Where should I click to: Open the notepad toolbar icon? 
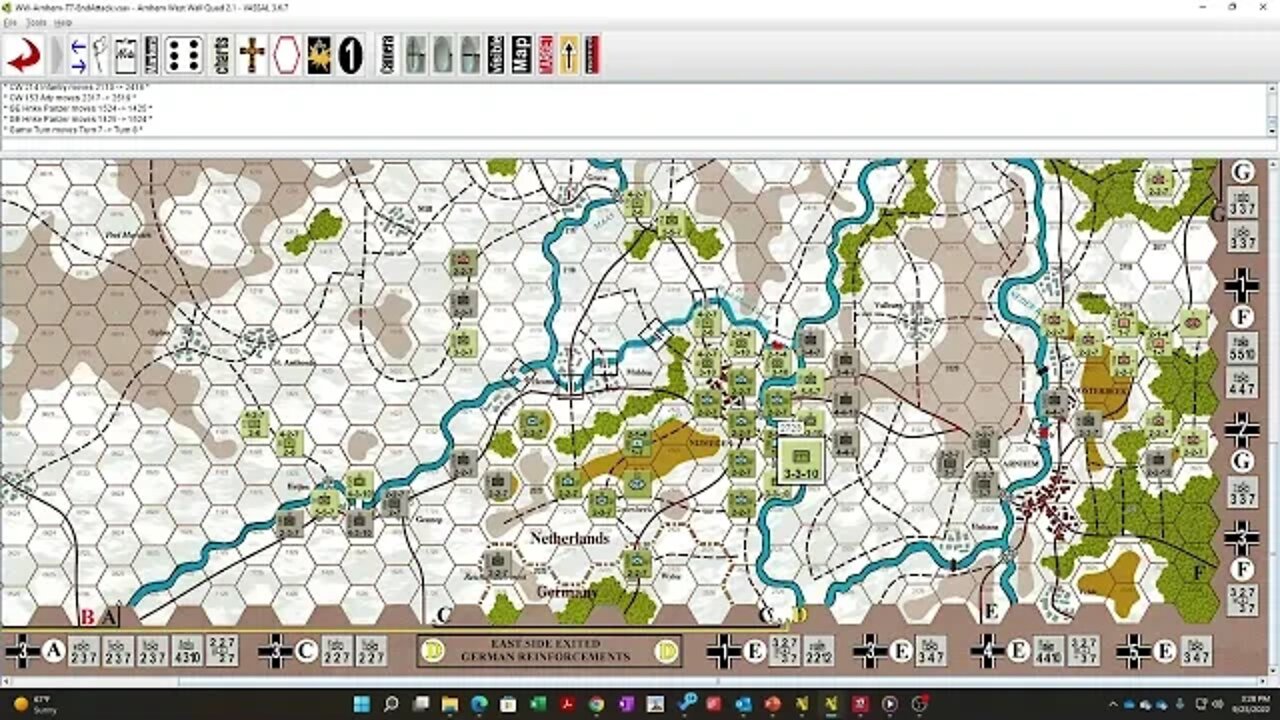(126, 55)
